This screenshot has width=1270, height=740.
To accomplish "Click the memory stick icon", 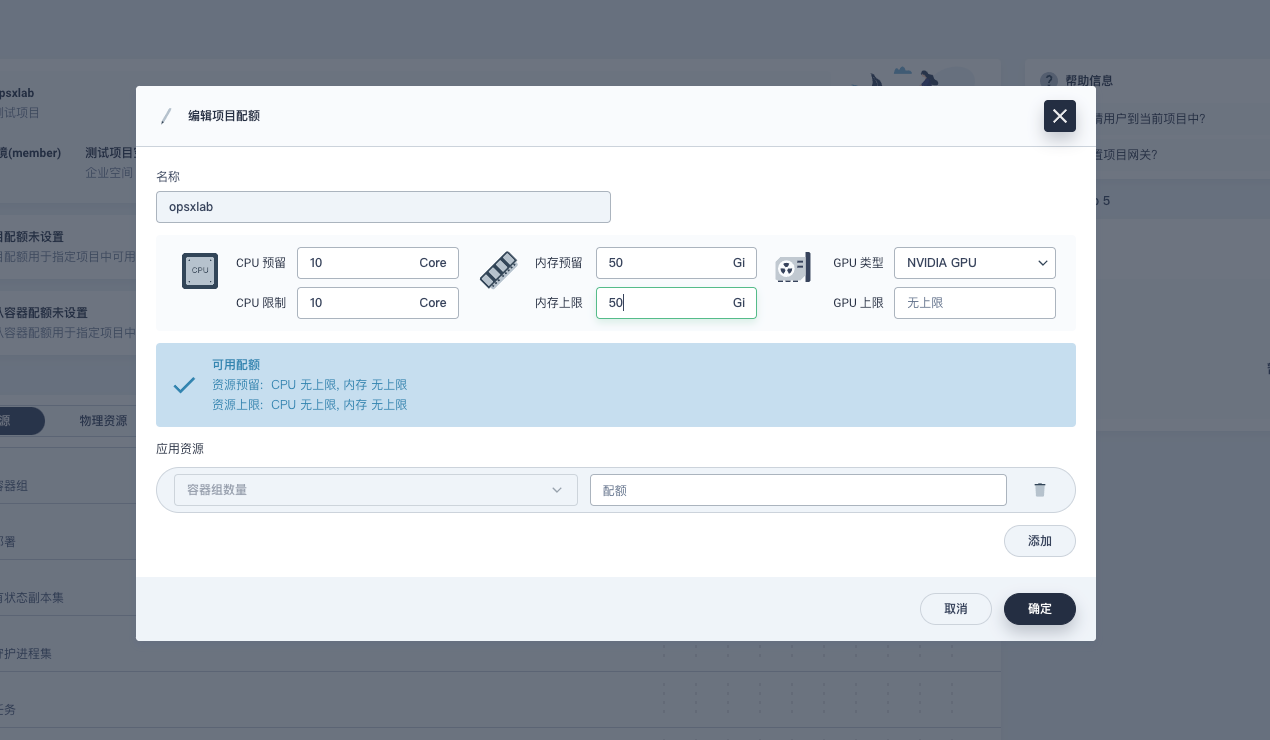I will 498,270.
